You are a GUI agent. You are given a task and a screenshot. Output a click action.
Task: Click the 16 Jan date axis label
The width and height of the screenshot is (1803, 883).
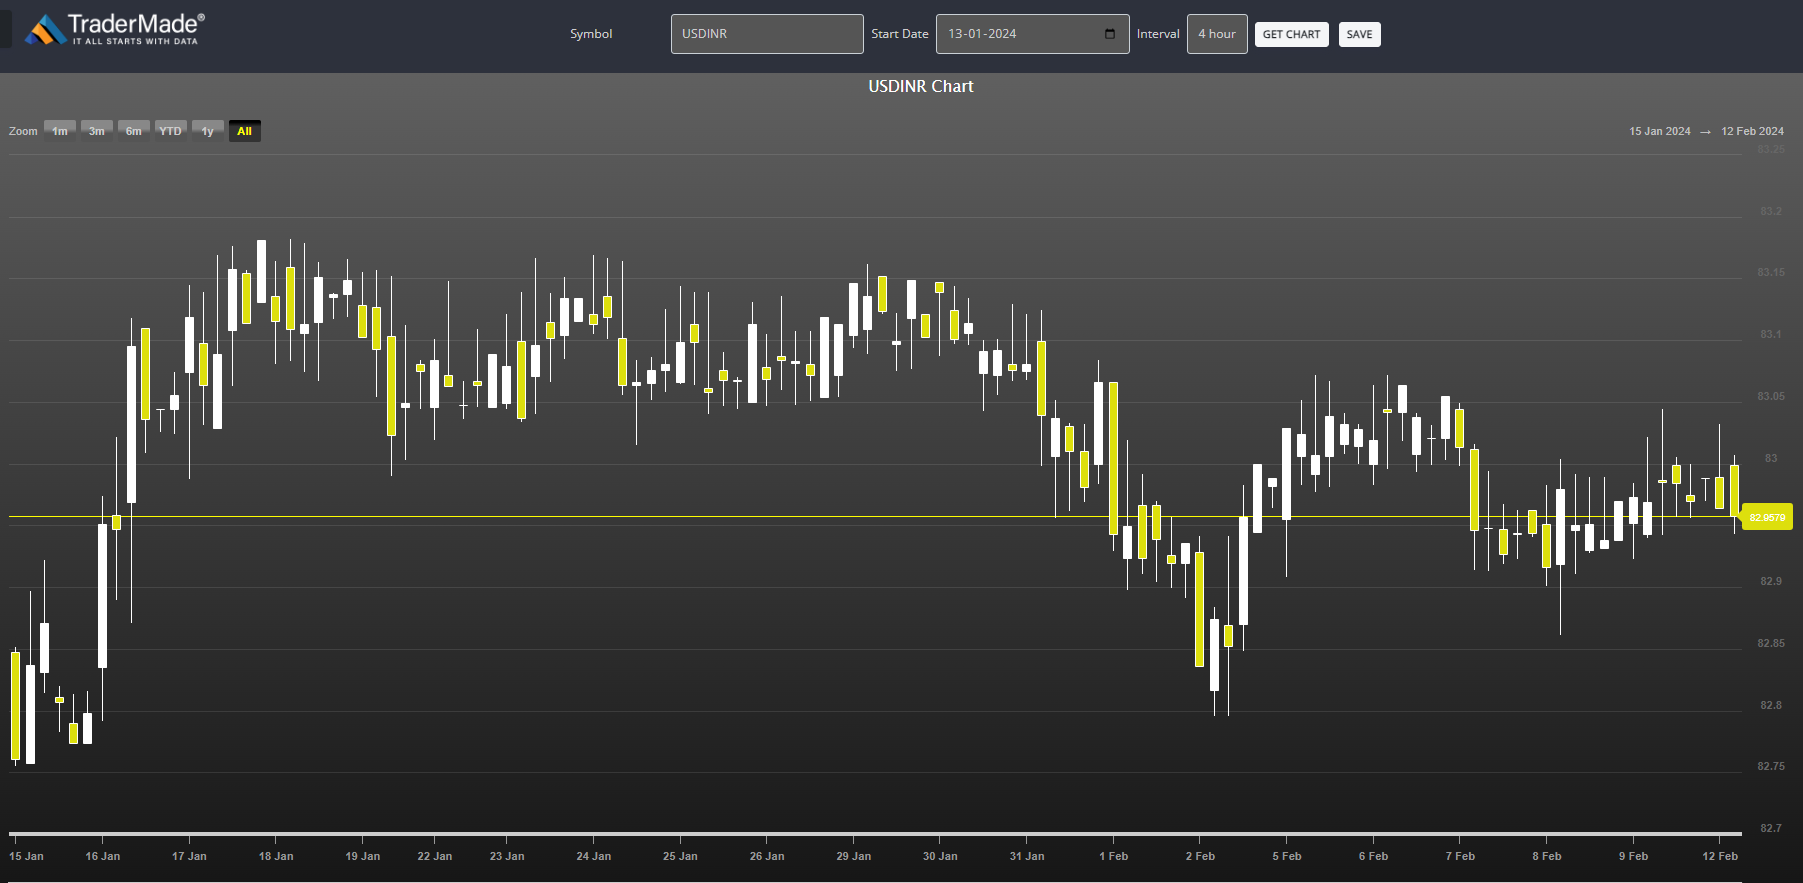tap(102, 856)
